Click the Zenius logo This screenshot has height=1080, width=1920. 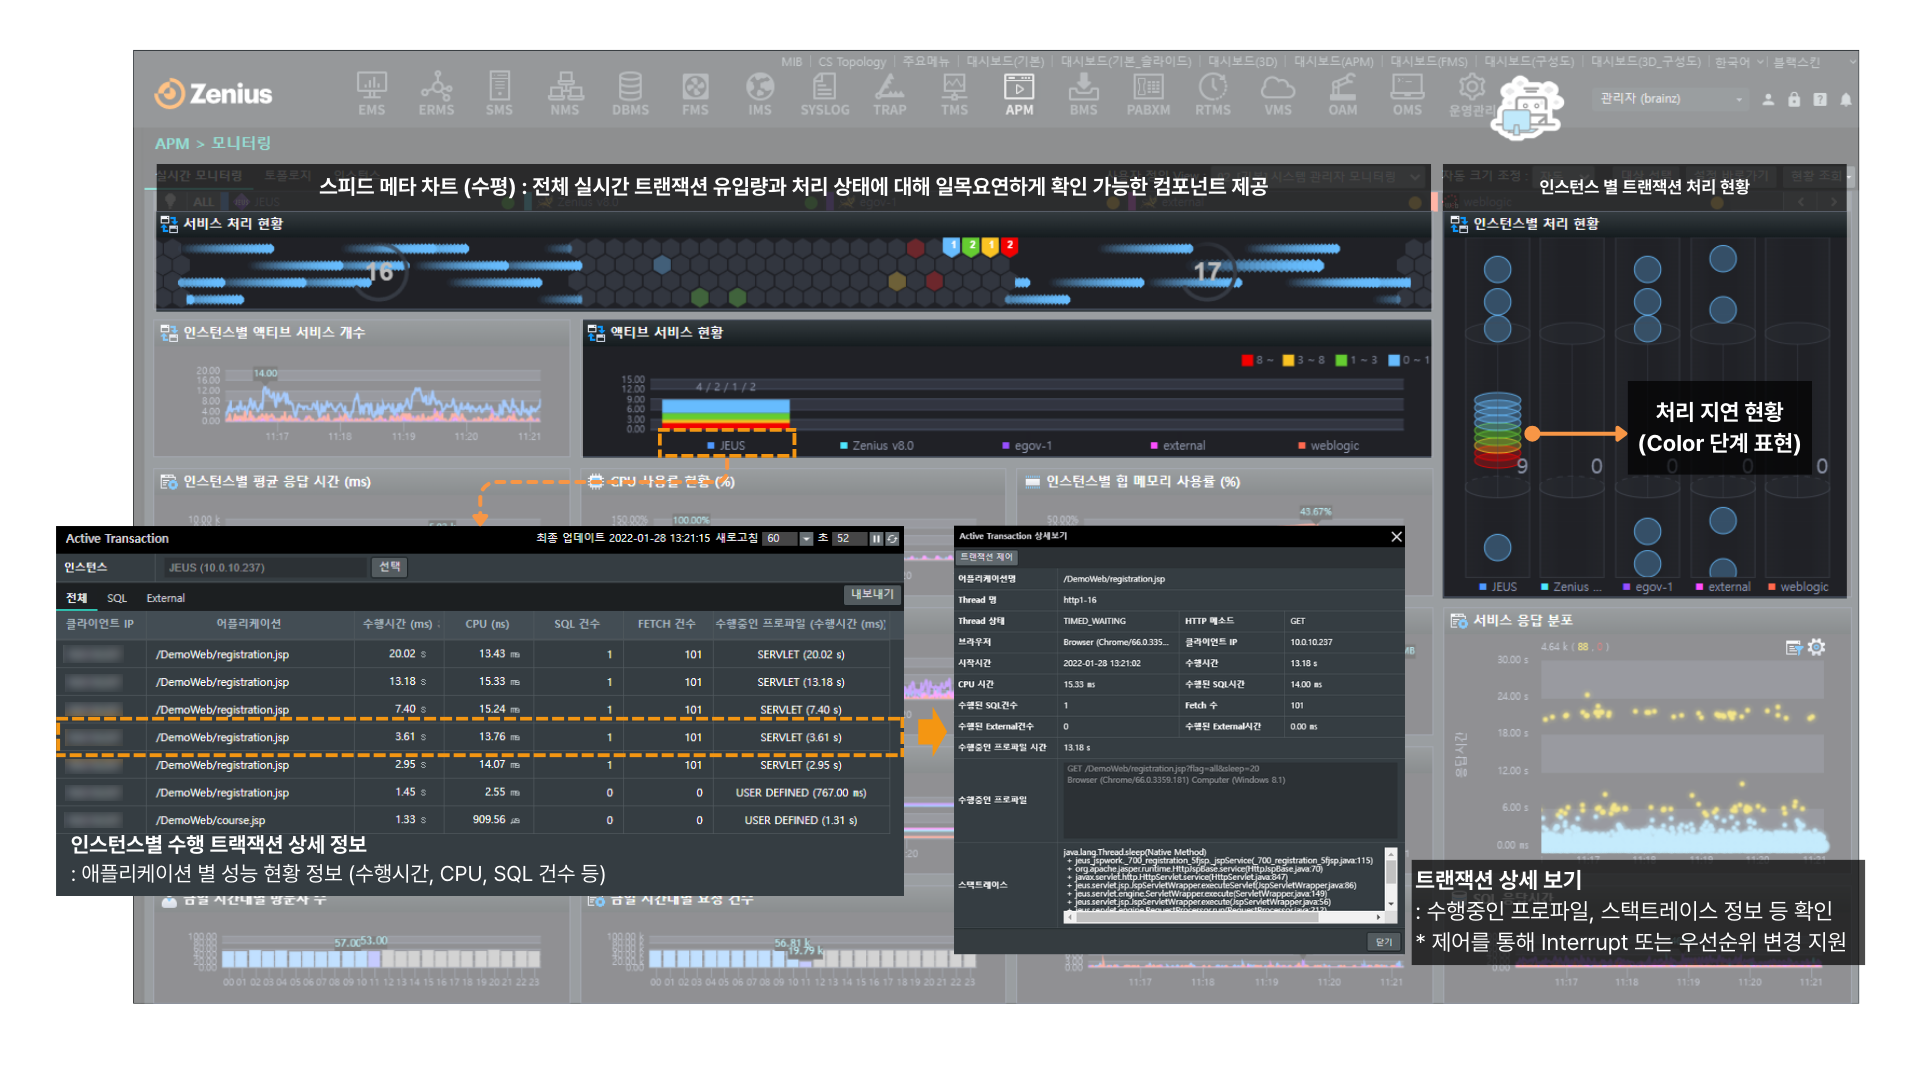213,94
